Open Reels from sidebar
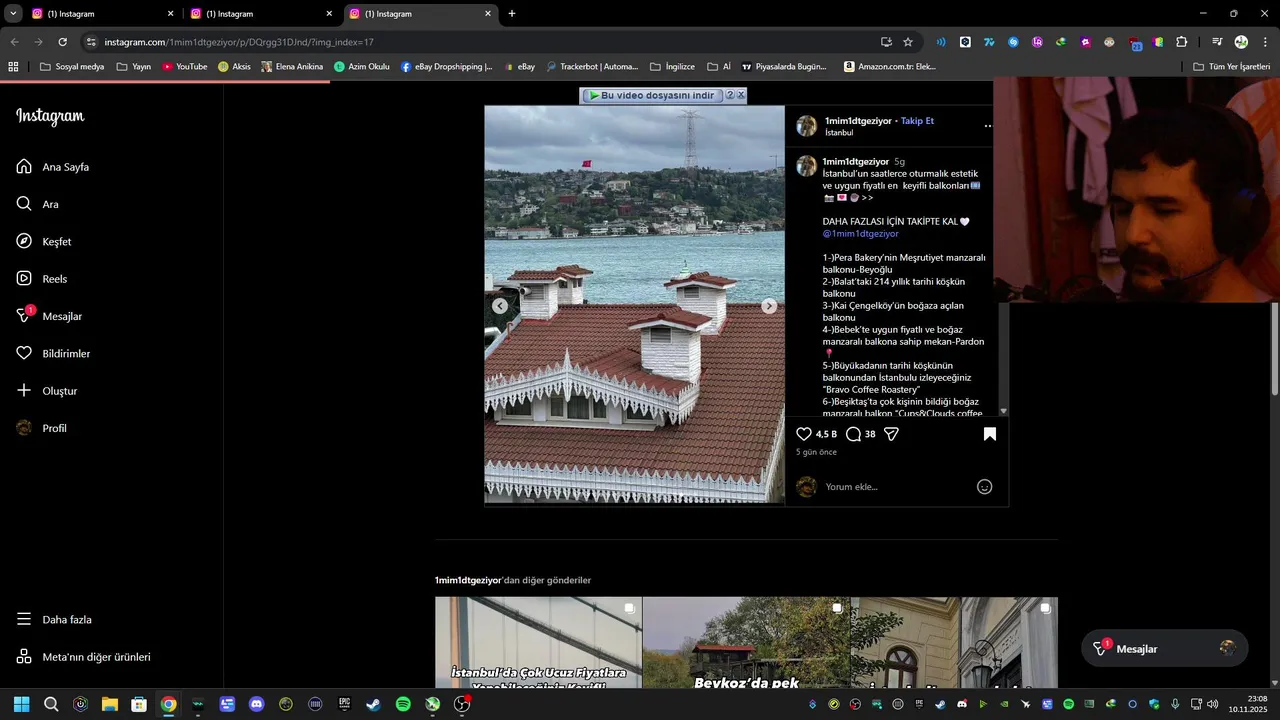The width and height of the screenshot is (1280, 720). coord(42,279)
